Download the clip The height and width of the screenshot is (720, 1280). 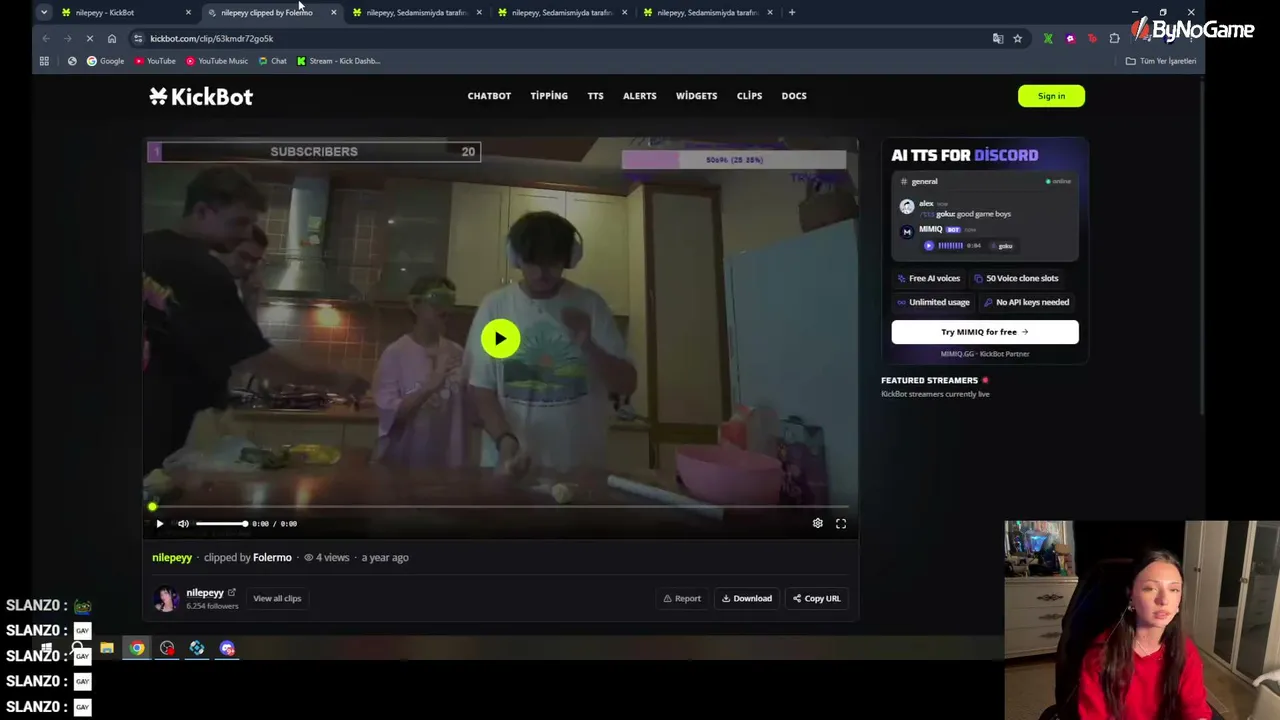point(747,598)
